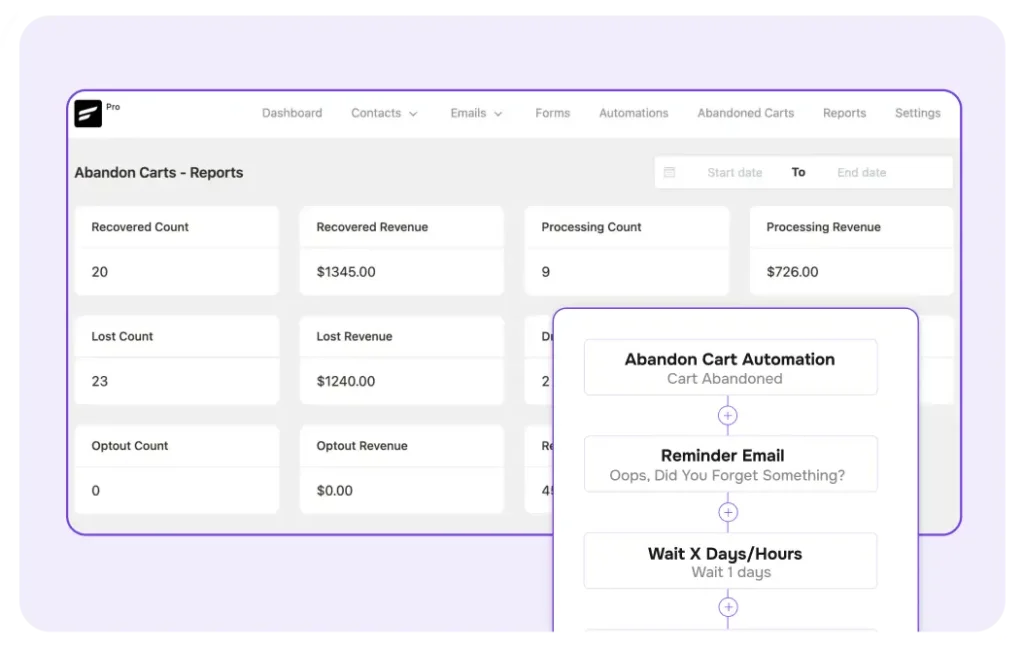Click the Recovered Revenue stat card
The image size is (1024, 649).
[401, 250]
